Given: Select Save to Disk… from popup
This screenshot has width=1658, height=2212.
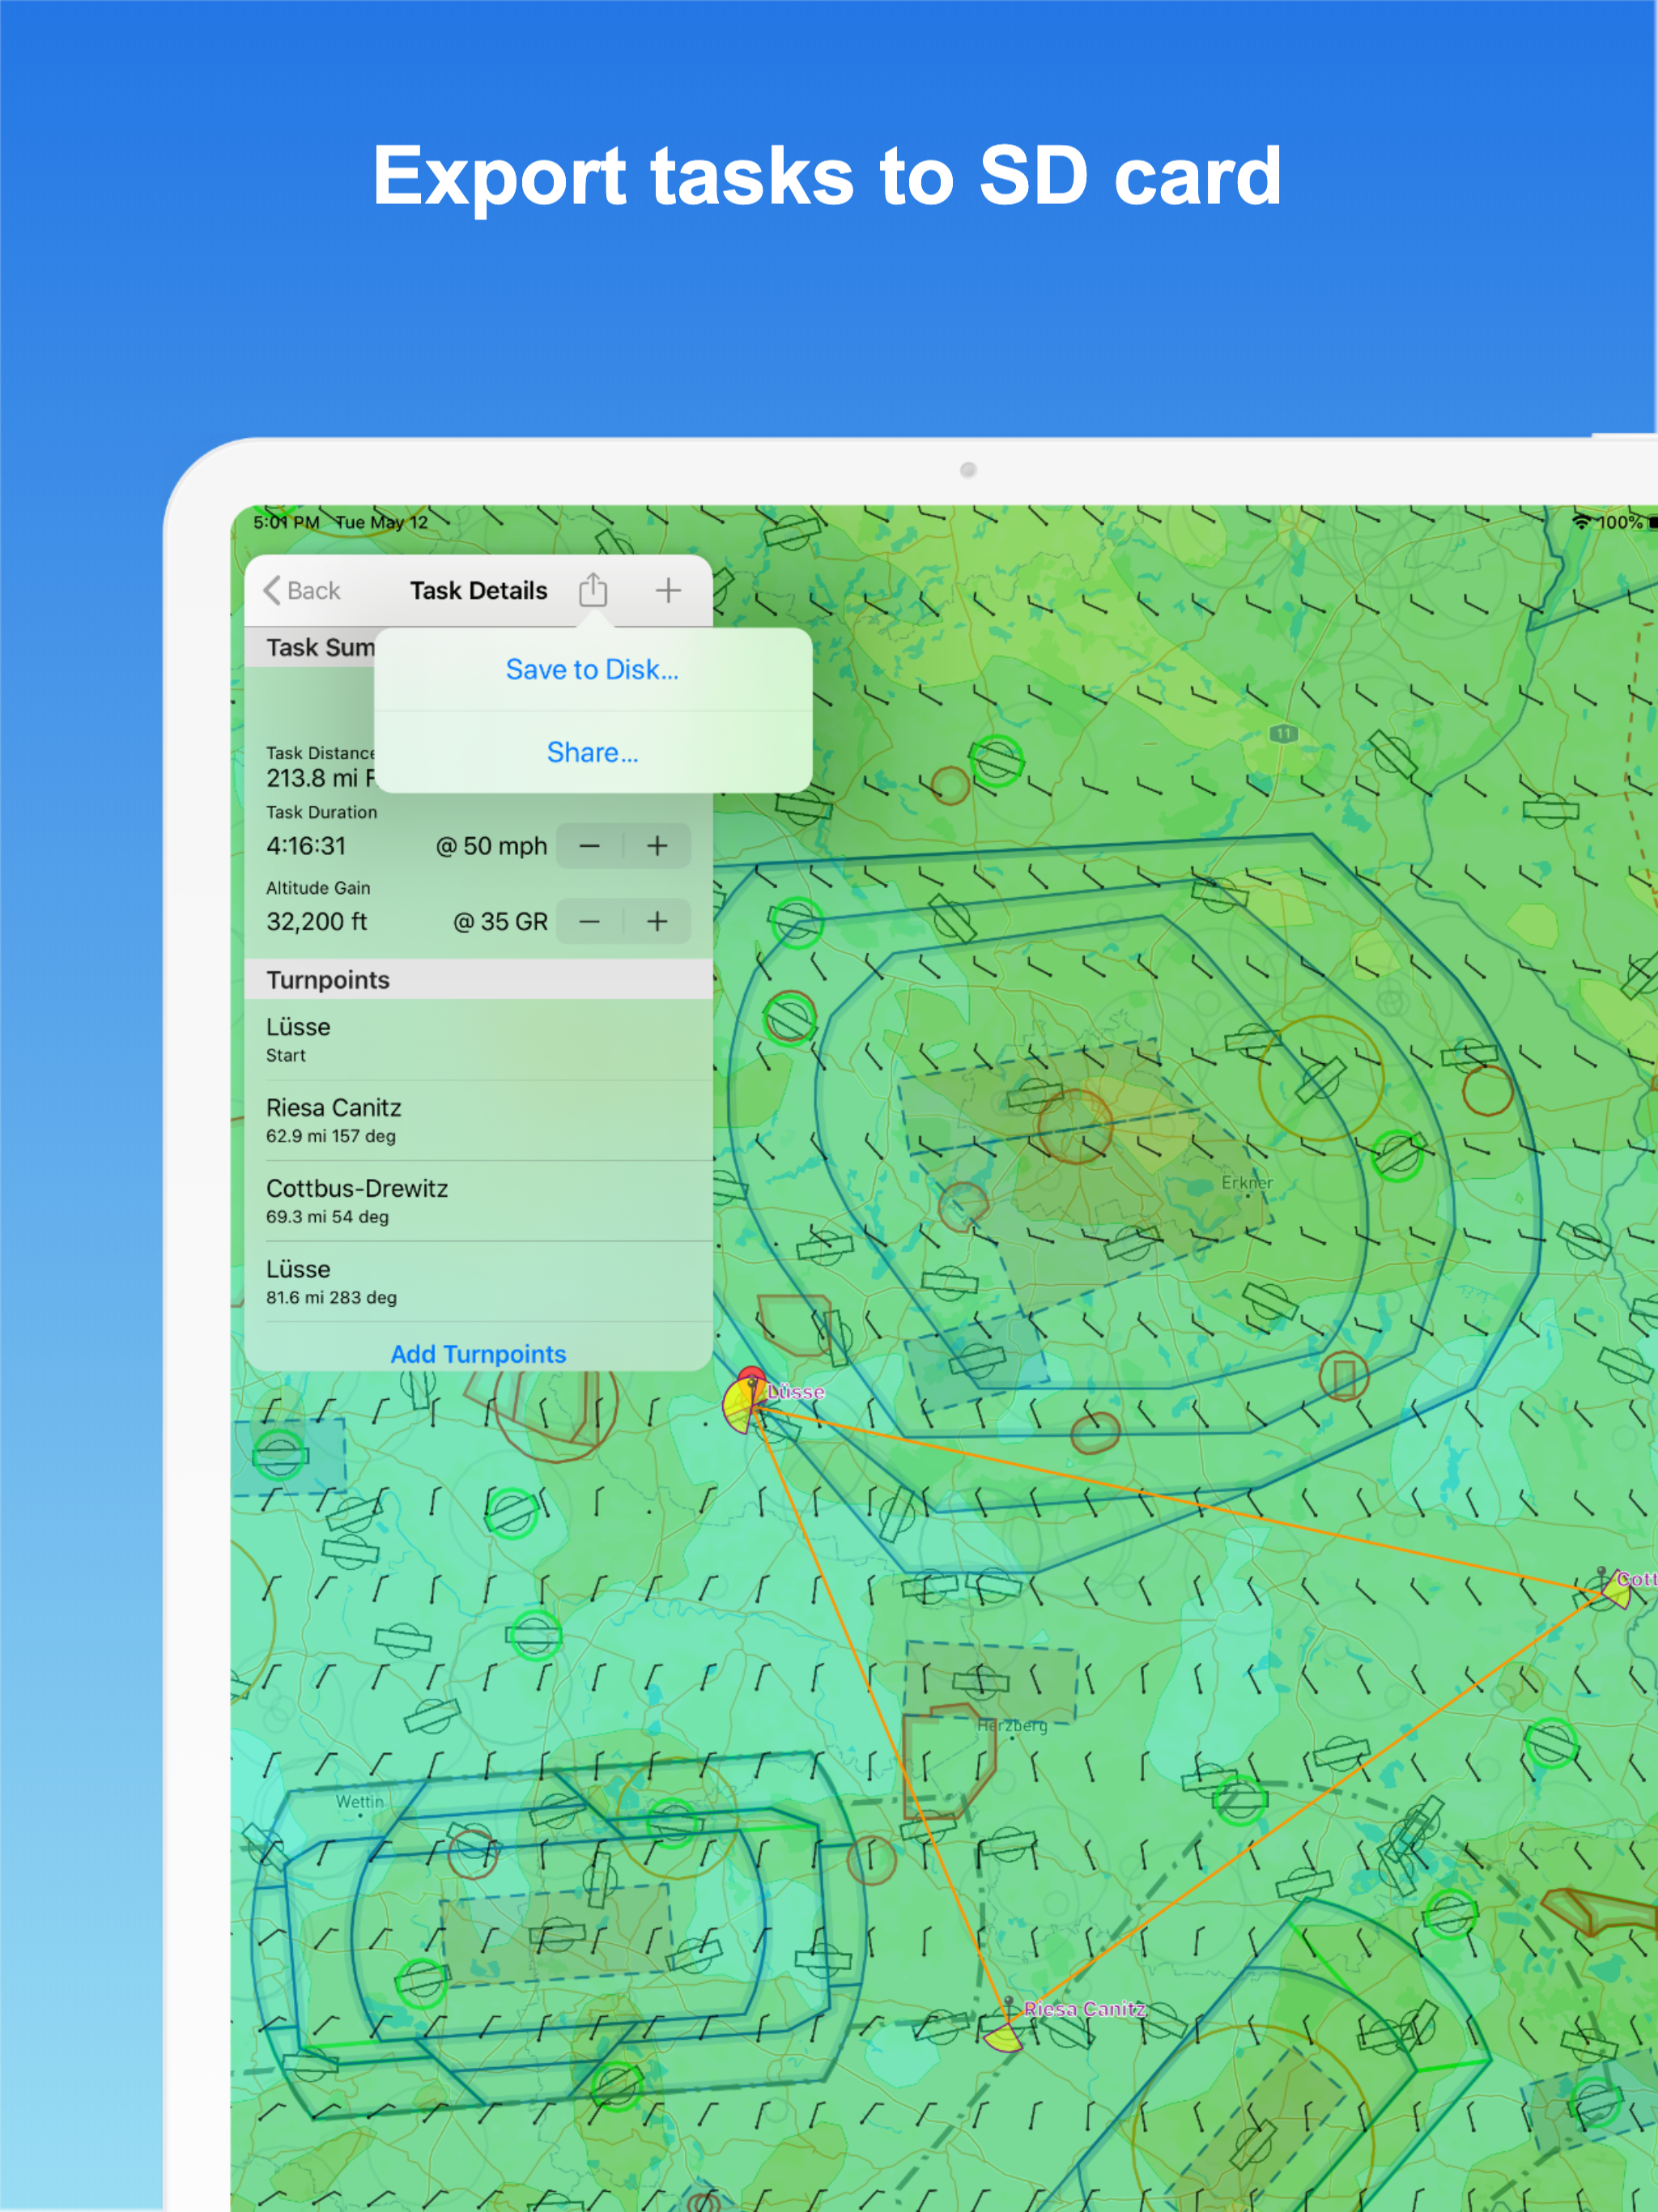Looking at the screenshot, I should (x=592, y=669).
